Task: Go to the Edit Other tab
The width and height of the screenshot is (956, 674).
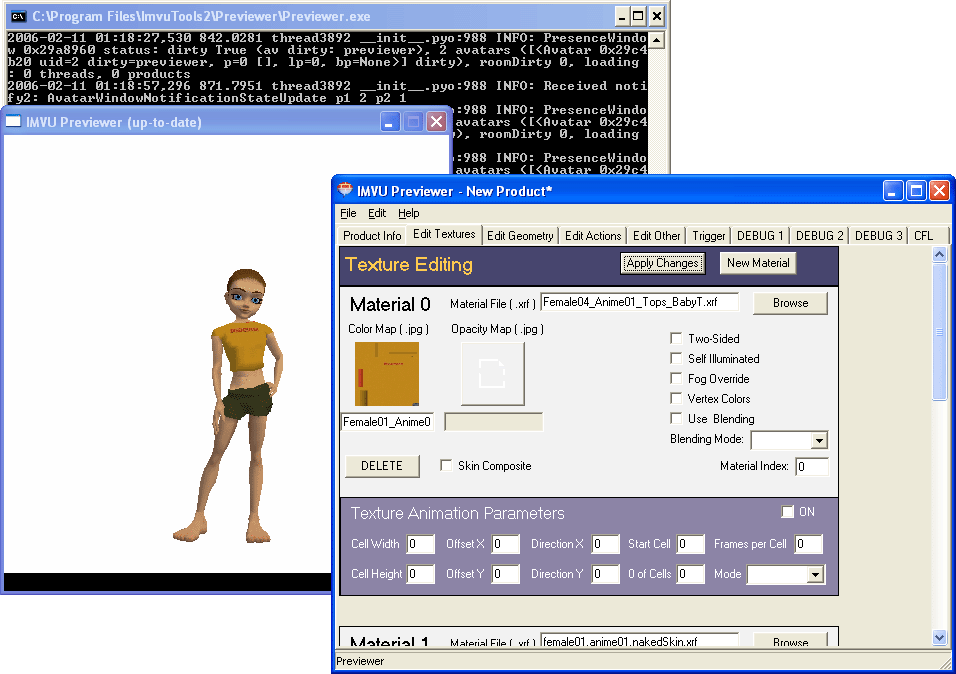Action: click(657, 236)
